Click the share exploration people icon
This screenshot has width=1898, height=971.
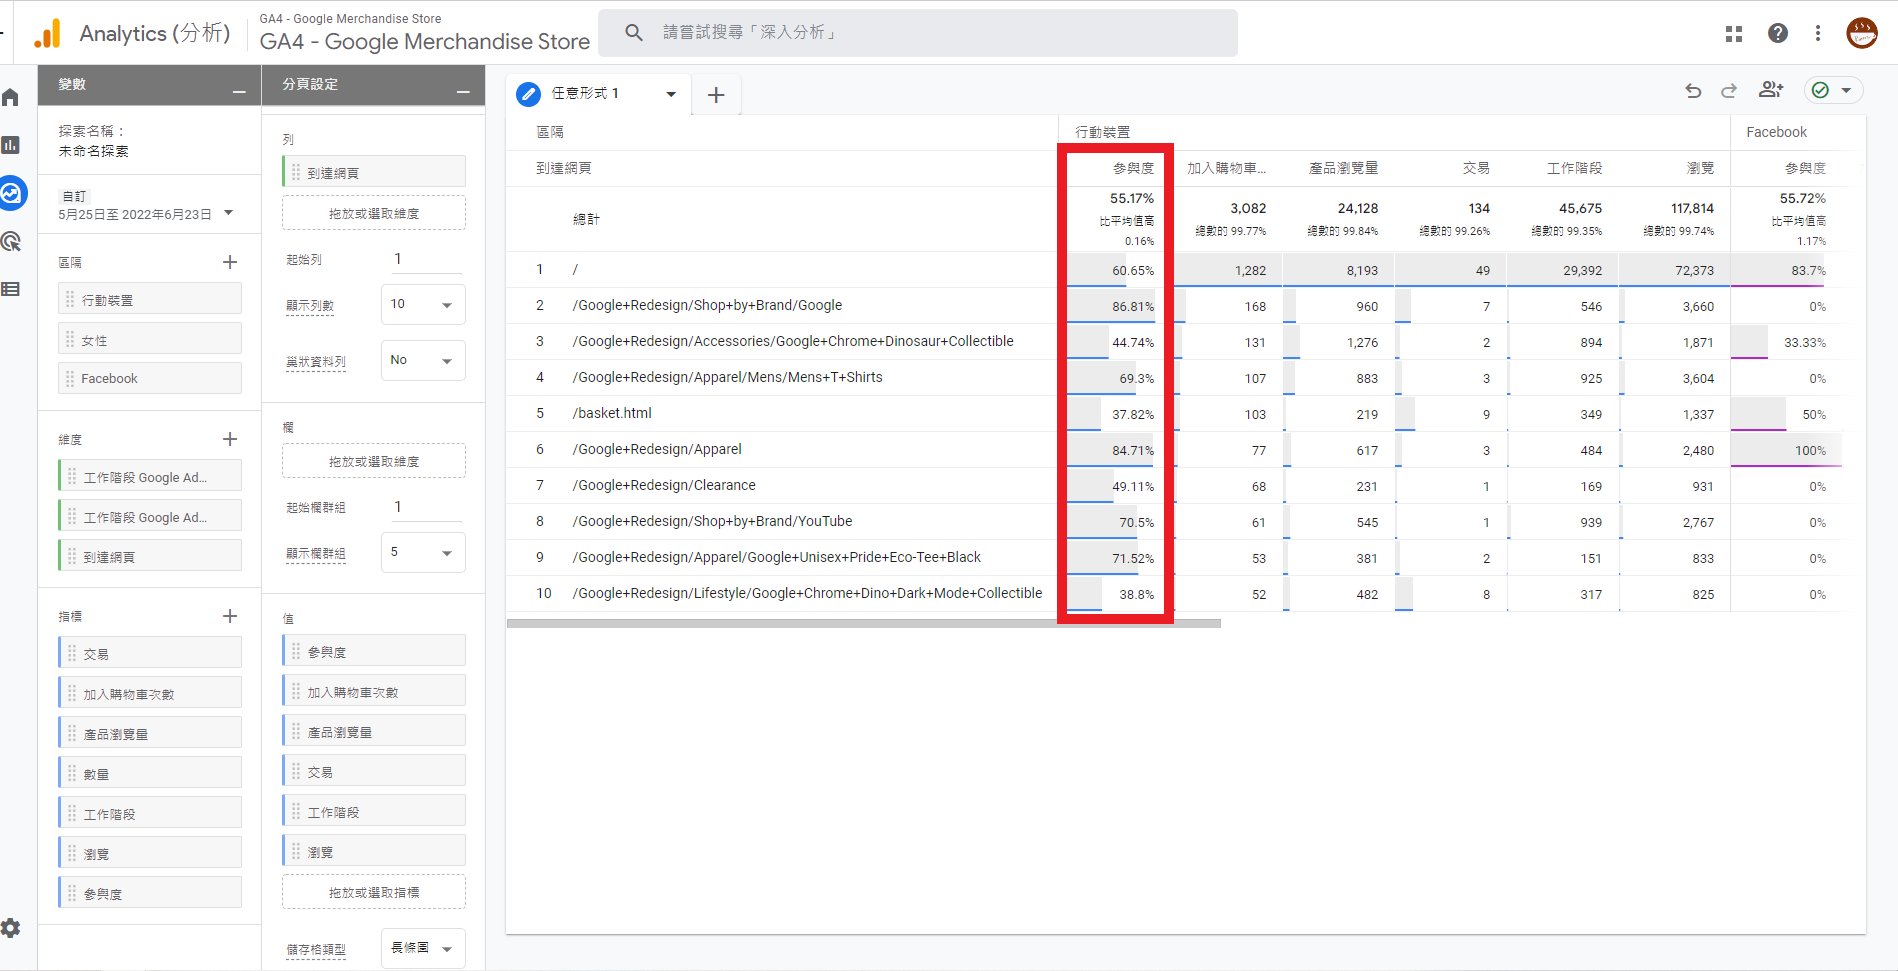coord(1771,90)
